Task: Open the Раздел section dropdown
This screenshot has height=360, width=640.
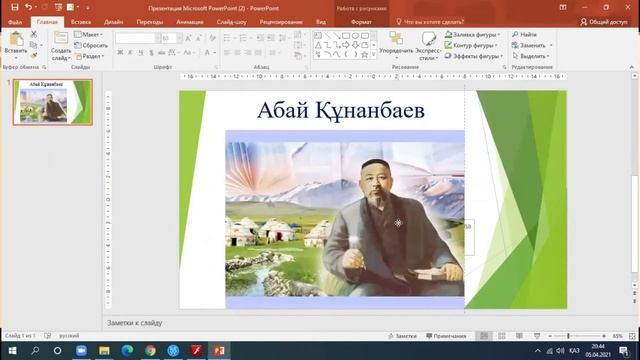Action: click(90, 56)
